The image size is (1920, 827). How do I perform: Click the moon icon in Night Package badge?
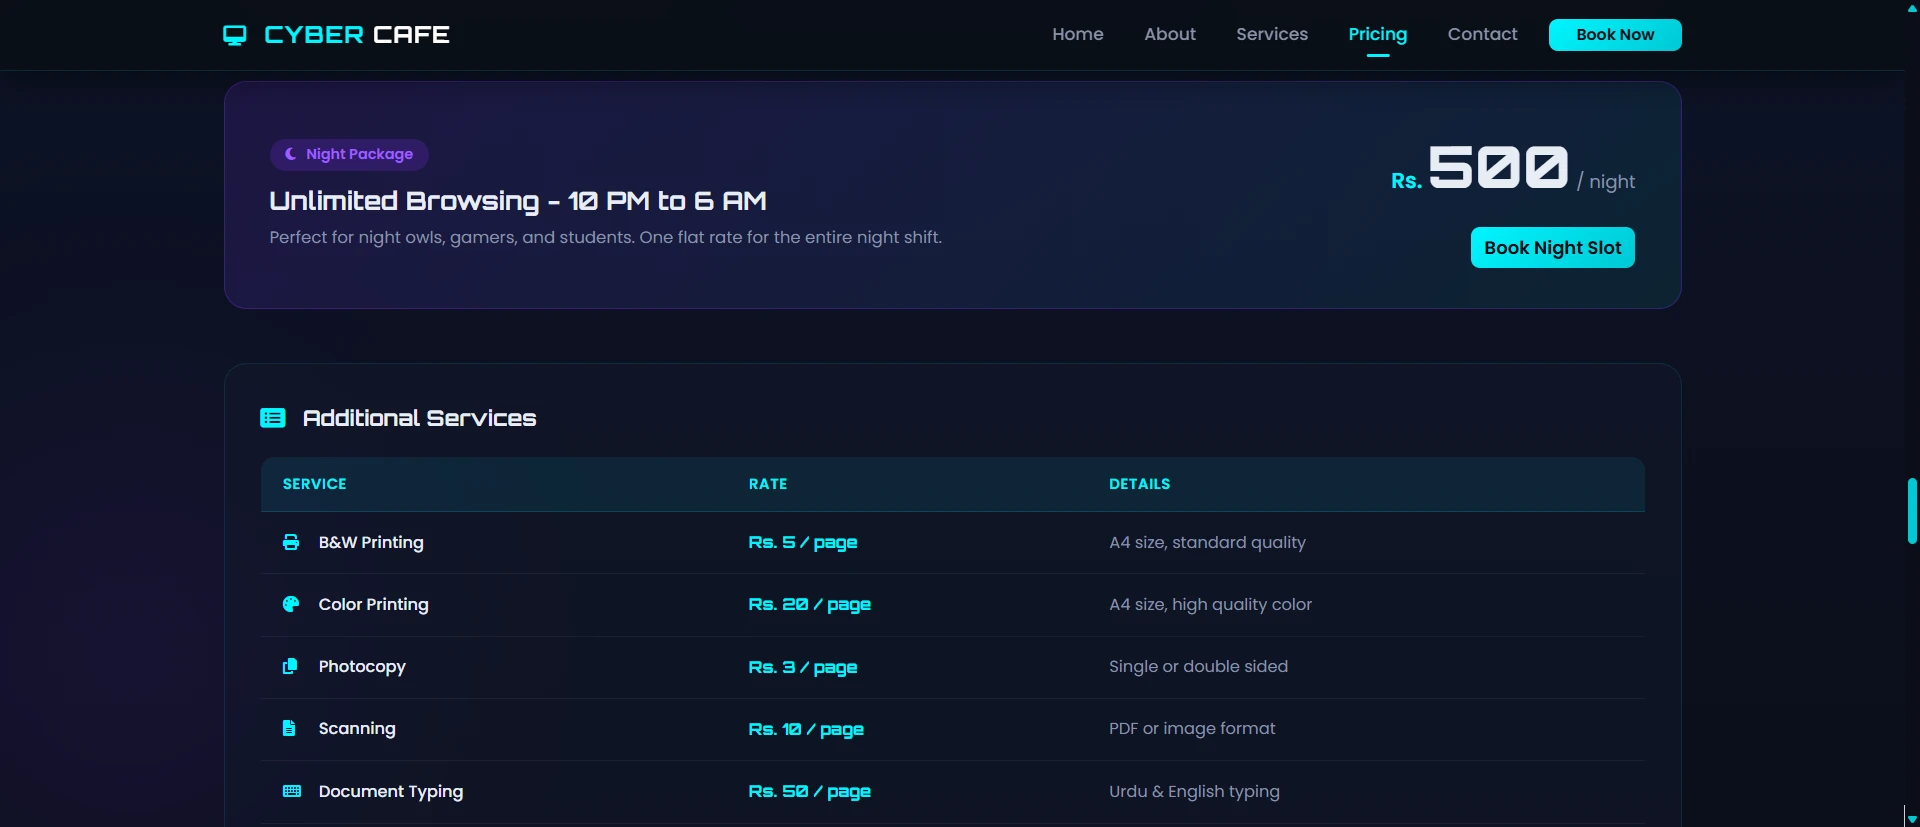[x=291, y=154]
